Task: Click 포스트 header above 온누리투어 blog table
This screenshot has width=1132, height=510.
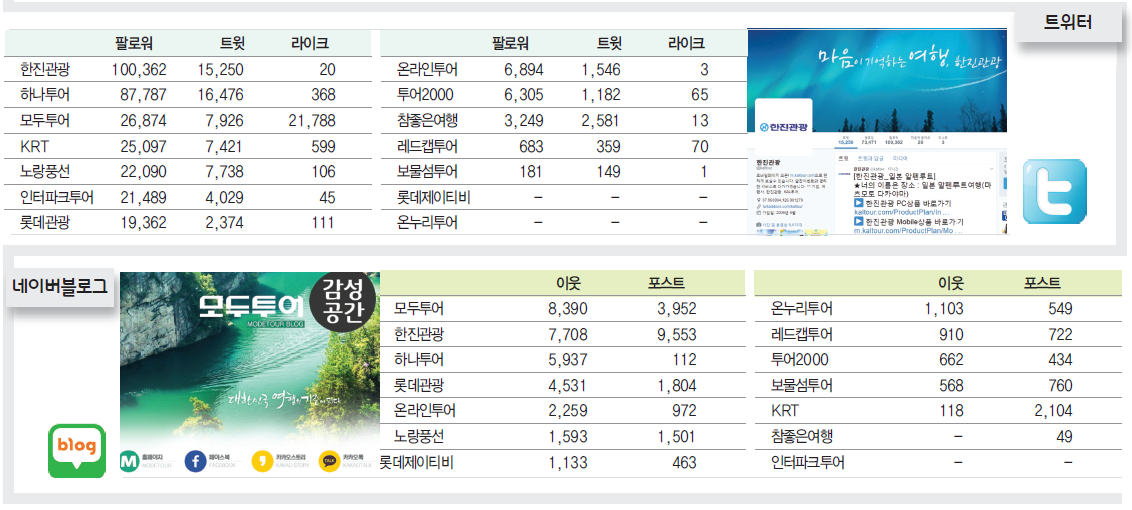Action: pos(1042,283)
